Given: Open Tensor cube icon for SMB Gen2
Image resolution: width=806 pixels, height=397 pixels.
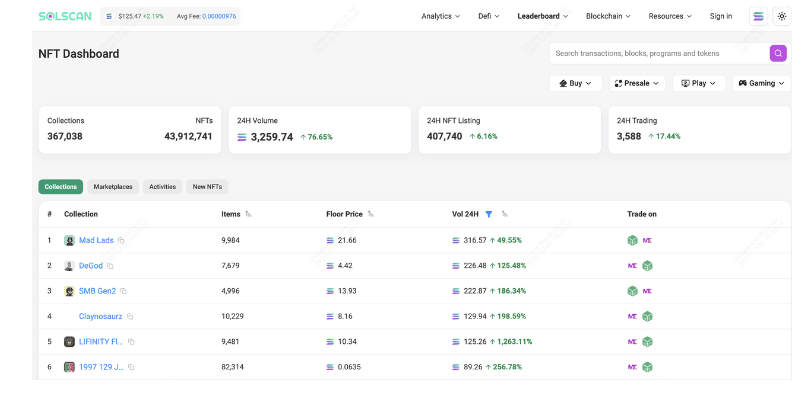Looking at the screenshot, I should (632, 291).
